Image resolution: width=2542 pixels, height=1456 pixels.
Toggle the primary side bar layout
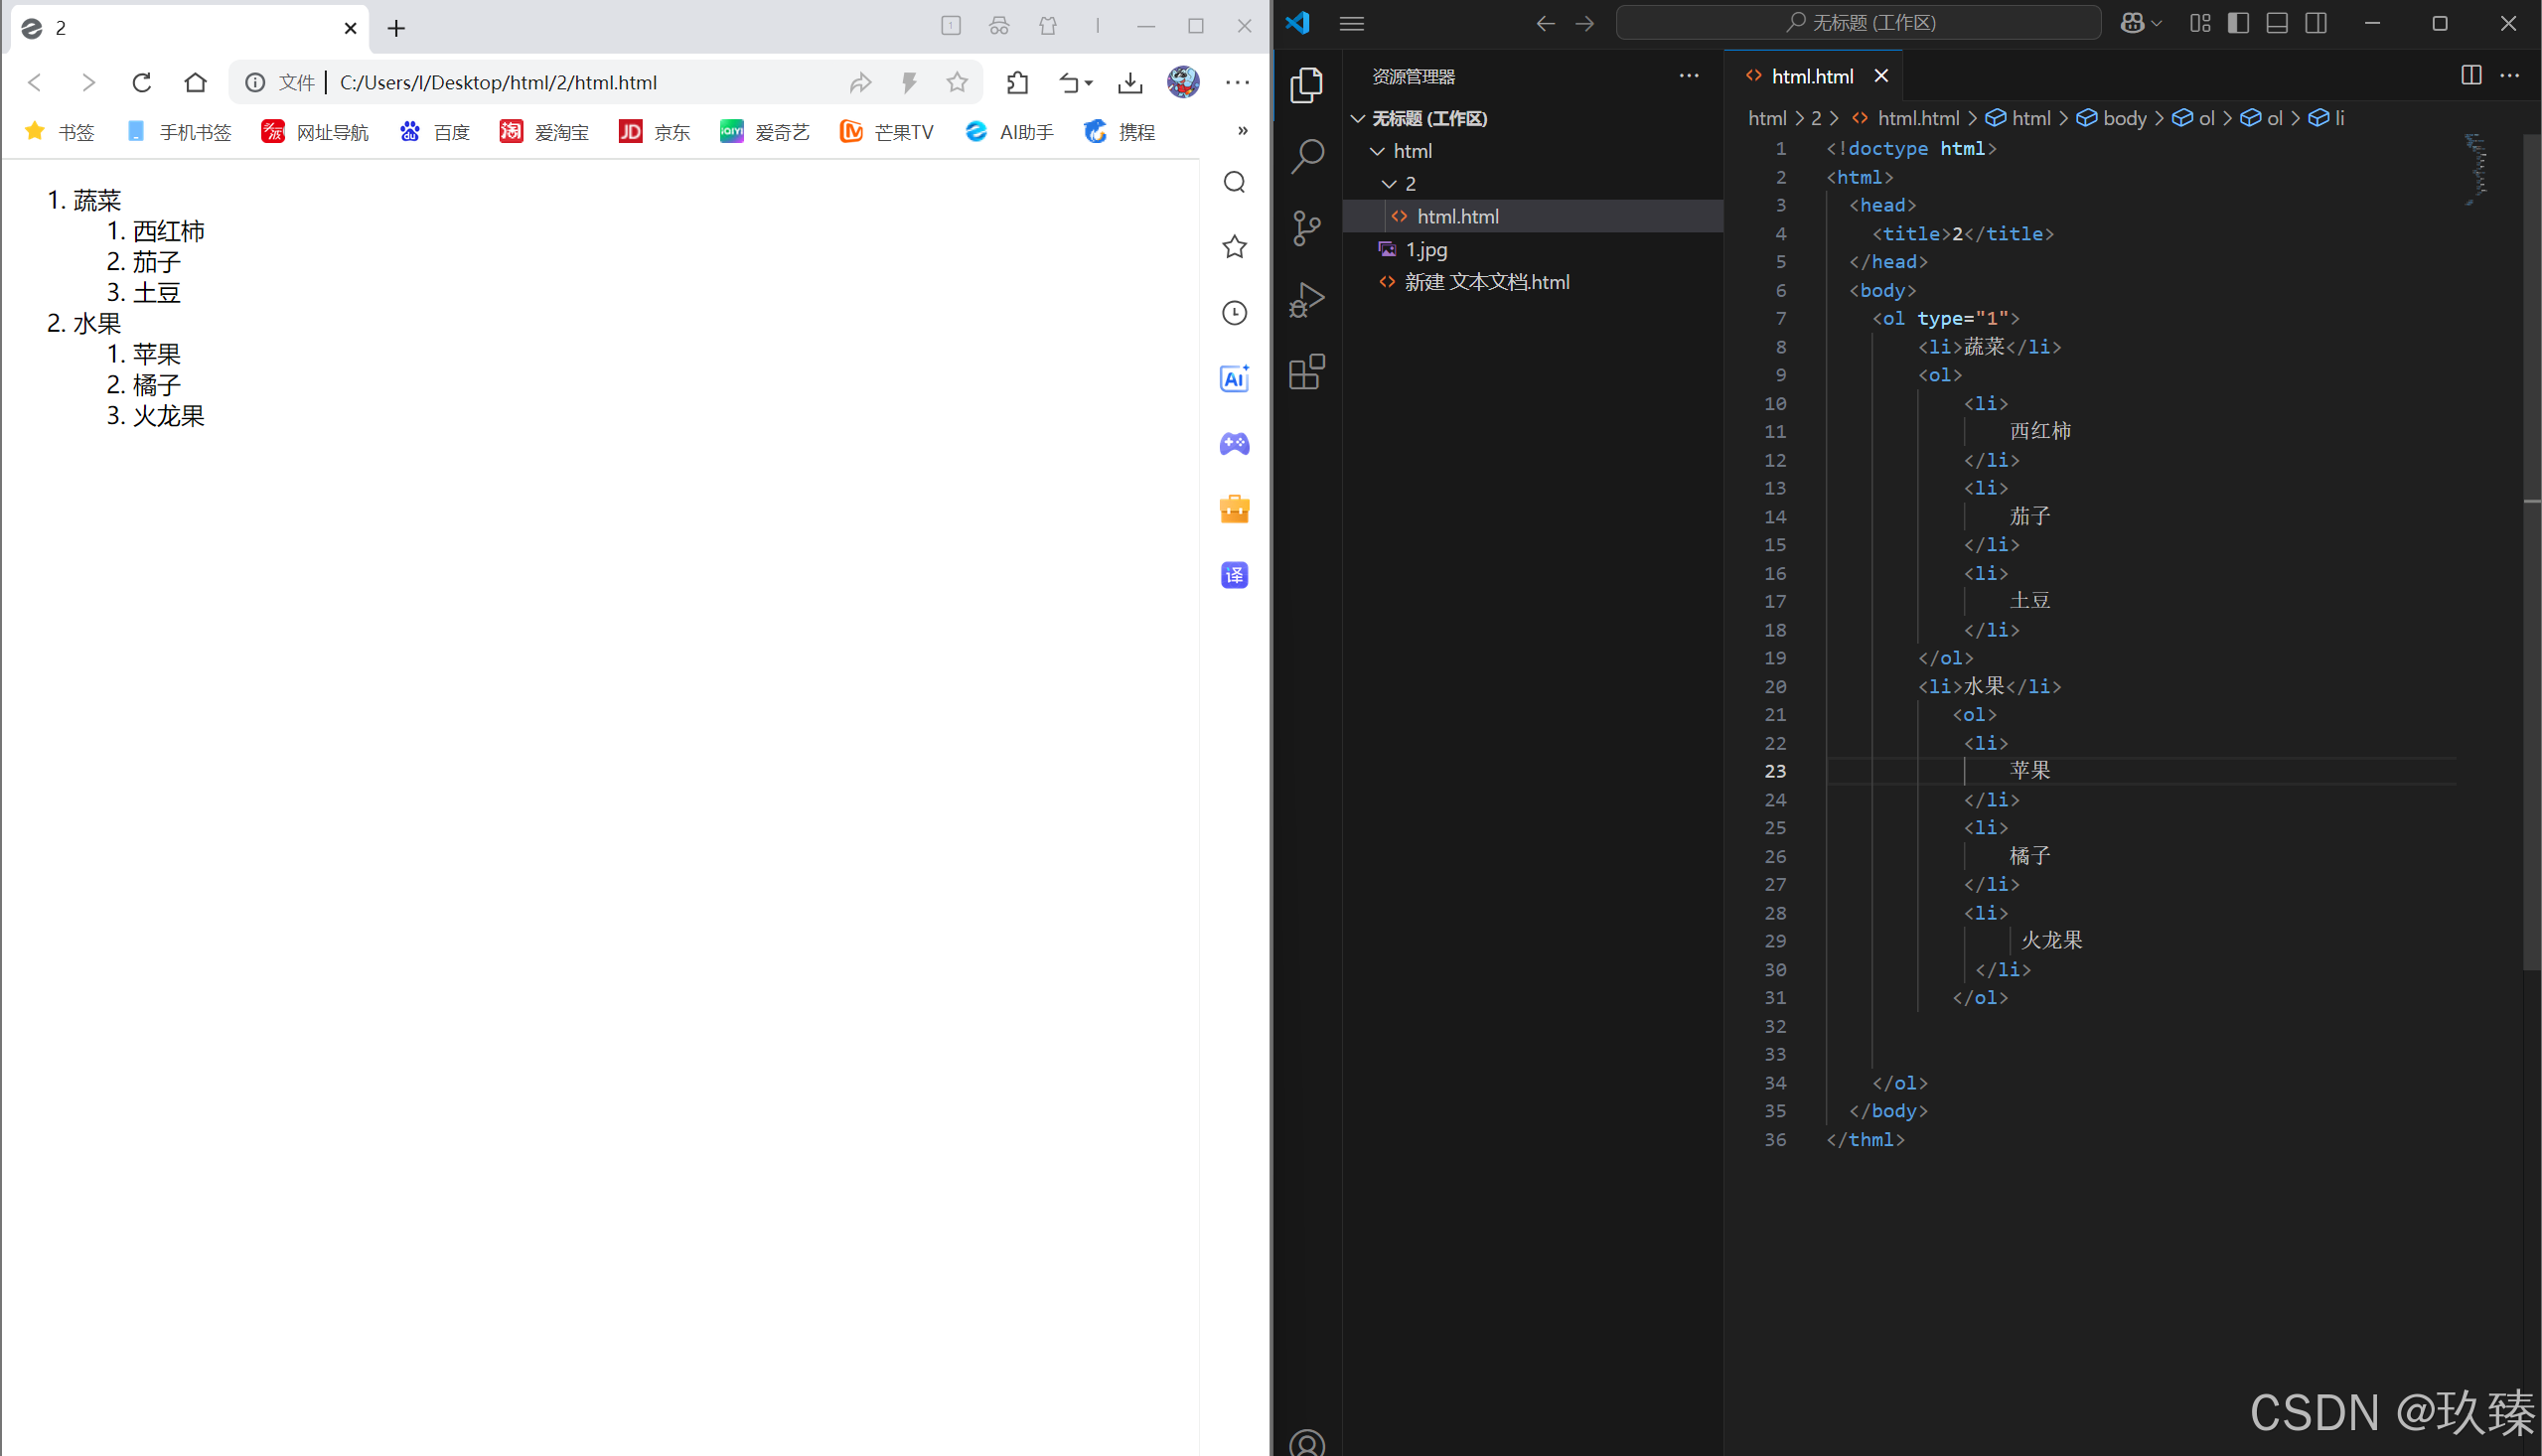2238,23
